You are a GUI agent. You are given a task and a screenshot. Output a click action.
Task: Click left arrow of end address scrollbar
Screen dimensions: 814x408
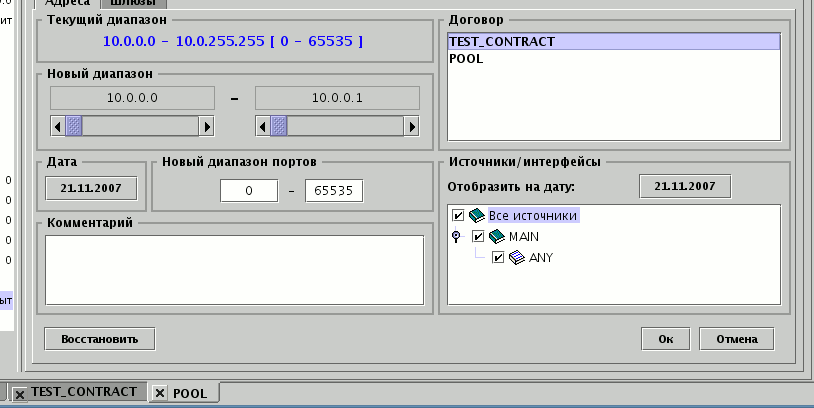click(x=263, y=127)
